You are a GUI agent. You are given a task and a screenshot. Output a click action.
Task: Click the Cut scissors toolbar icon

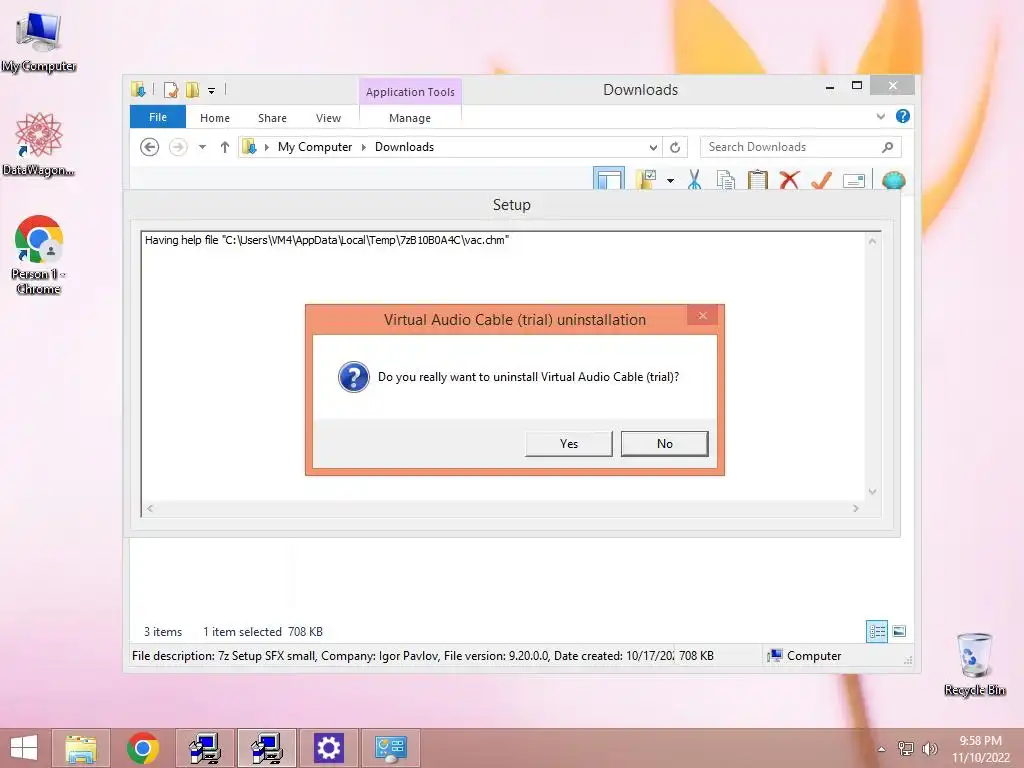point(694,180)
